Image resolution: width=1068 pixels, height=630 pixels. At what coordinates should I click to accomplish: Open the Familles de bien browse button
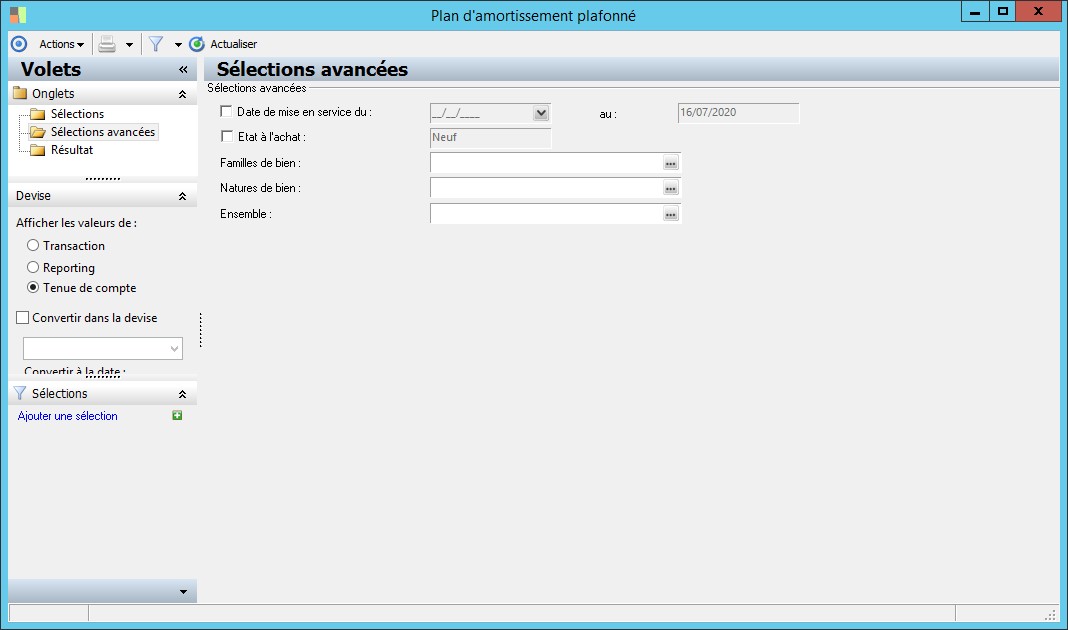point(671,163)
